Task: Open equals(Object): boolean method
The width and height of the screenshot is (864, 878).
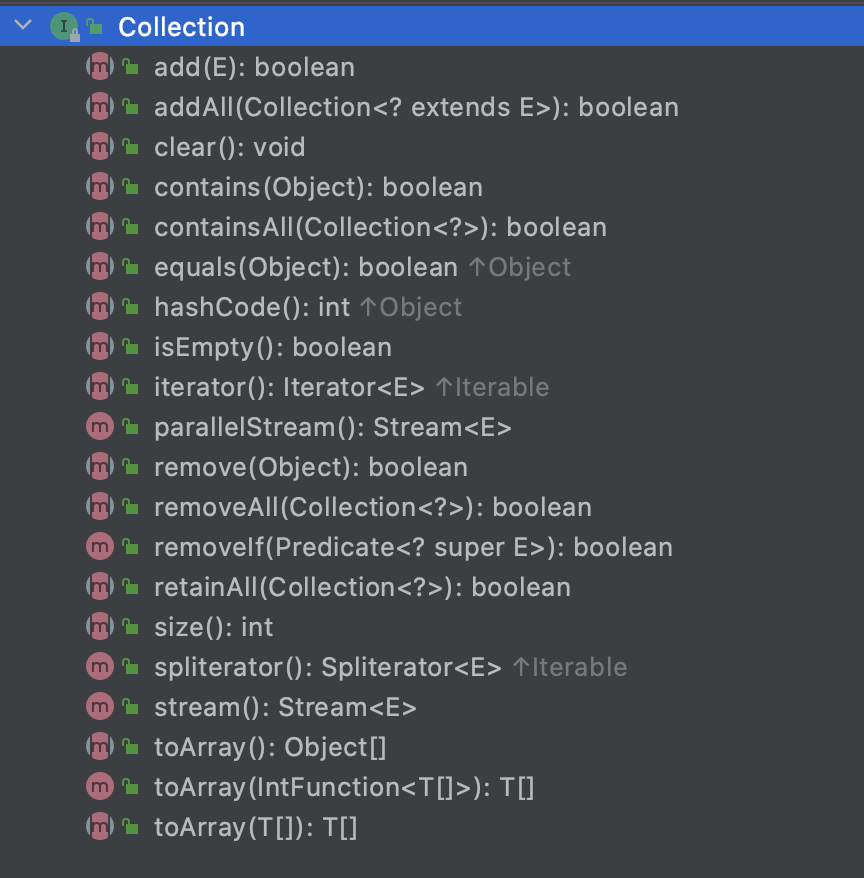Action: (x=306, y=268)
